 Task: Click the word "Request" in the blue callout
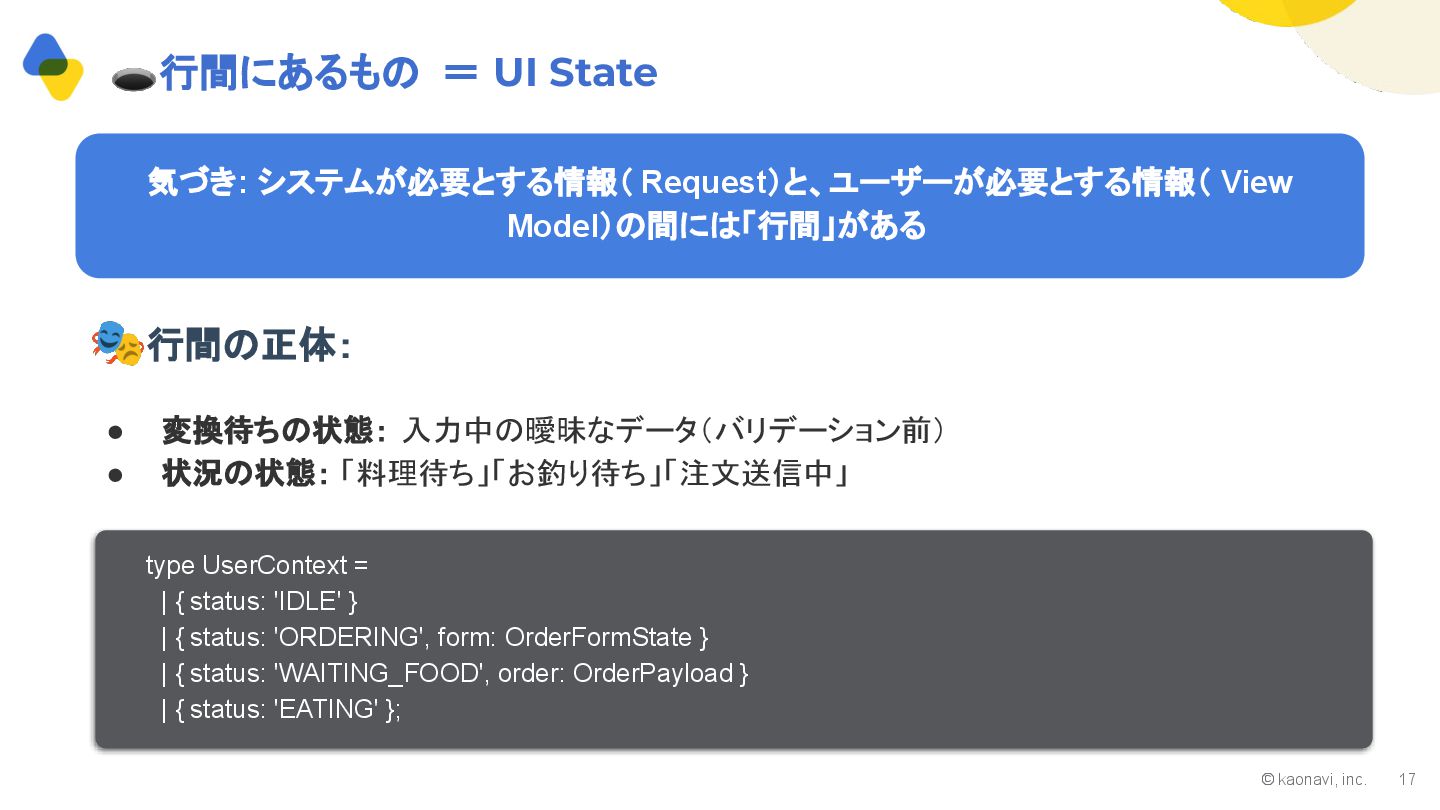[701, 183]
